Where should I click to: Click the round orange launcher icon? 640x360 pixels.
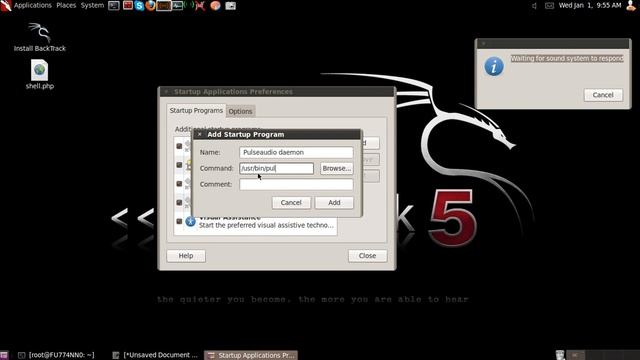pyautogui.click(x=216, y=6)
